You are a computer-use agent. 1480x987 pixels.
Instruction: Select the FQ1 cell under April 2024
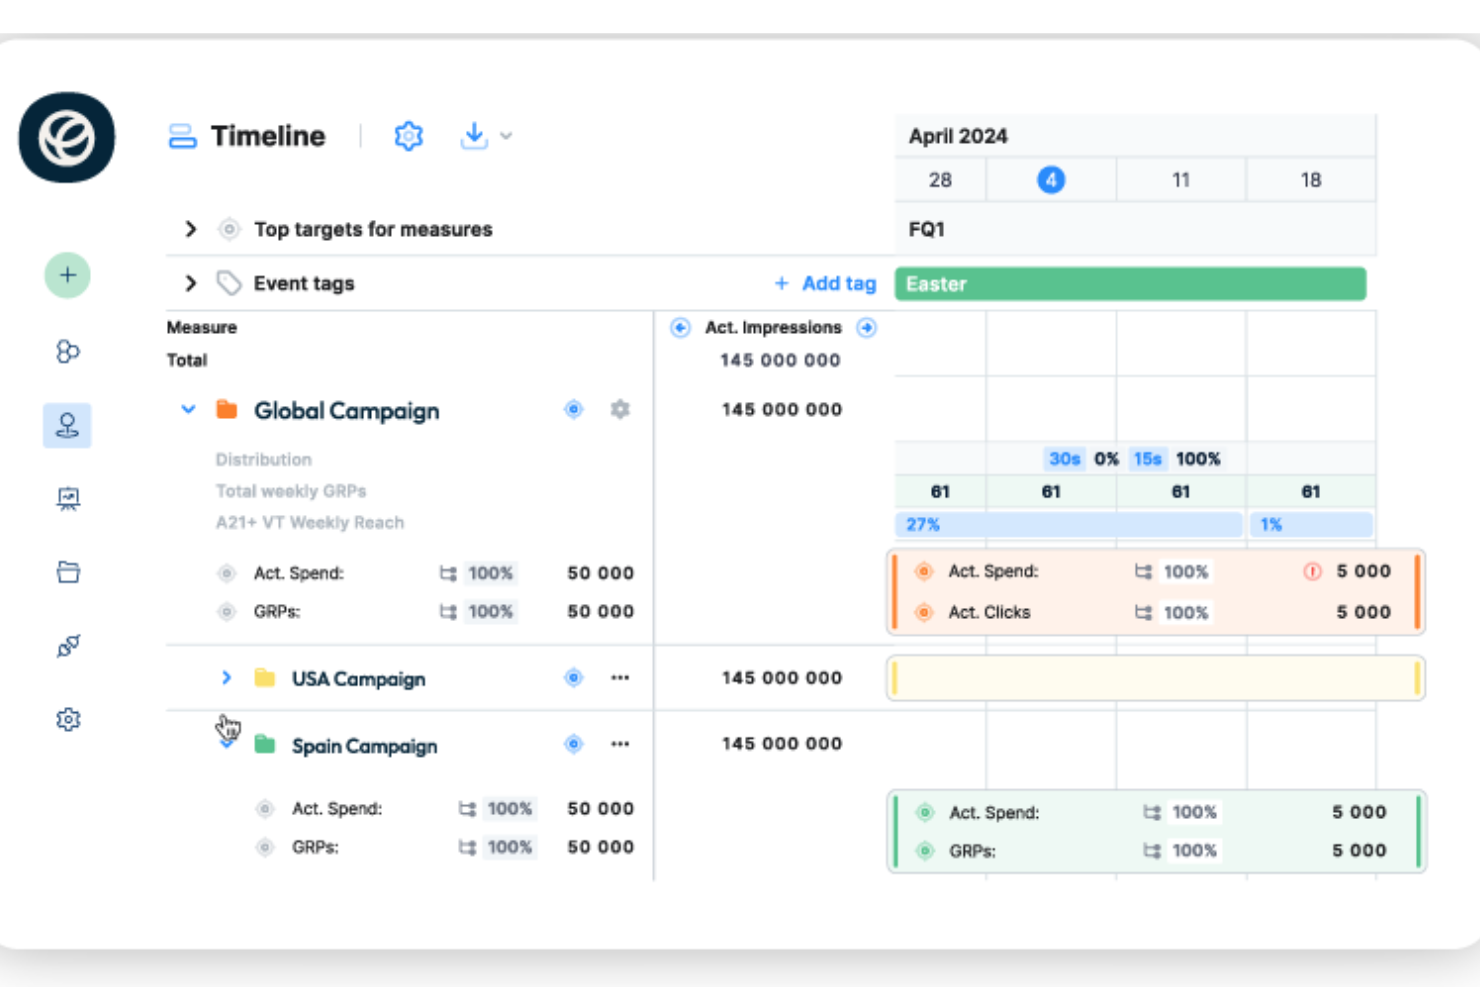click(x=926, y=229)
